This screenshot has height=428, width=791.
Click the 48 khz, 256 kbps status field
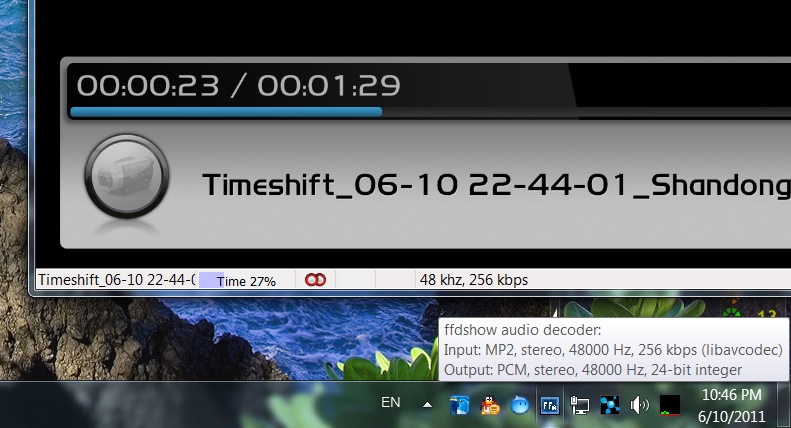[474, 280]
